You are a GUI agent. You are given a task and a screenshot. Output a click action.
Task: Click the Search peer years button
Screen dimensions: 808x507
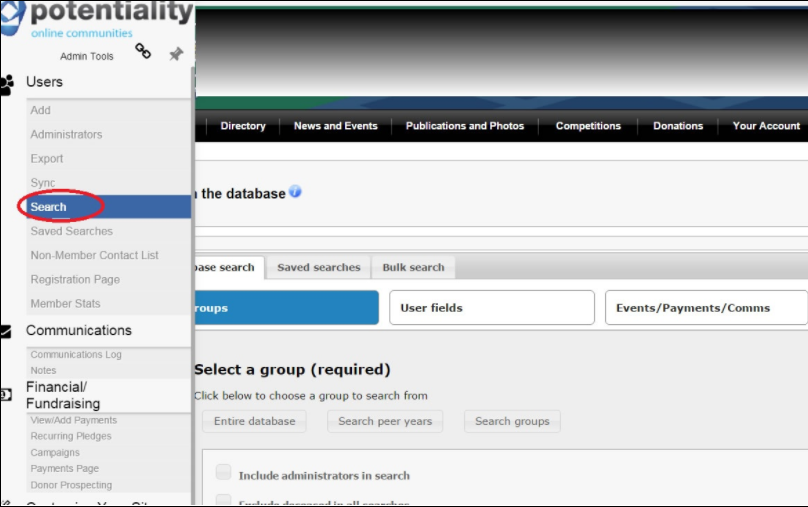point(385,421)
